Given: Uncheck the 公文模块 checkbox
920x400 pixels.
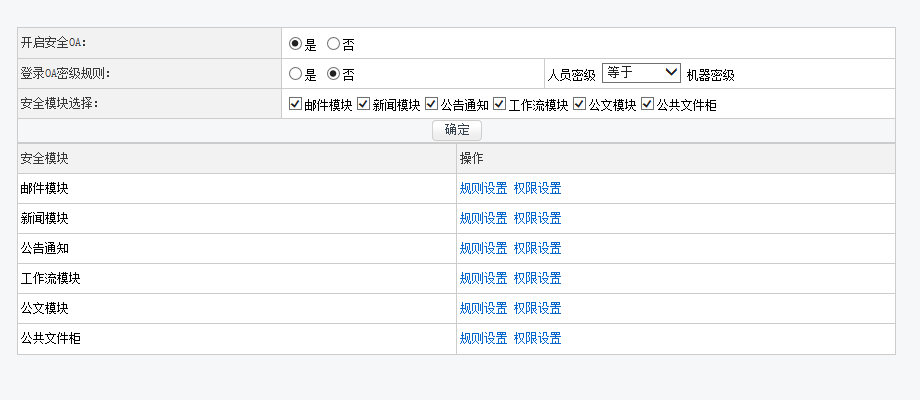Looking at the screenshot, I should (579, 104).
